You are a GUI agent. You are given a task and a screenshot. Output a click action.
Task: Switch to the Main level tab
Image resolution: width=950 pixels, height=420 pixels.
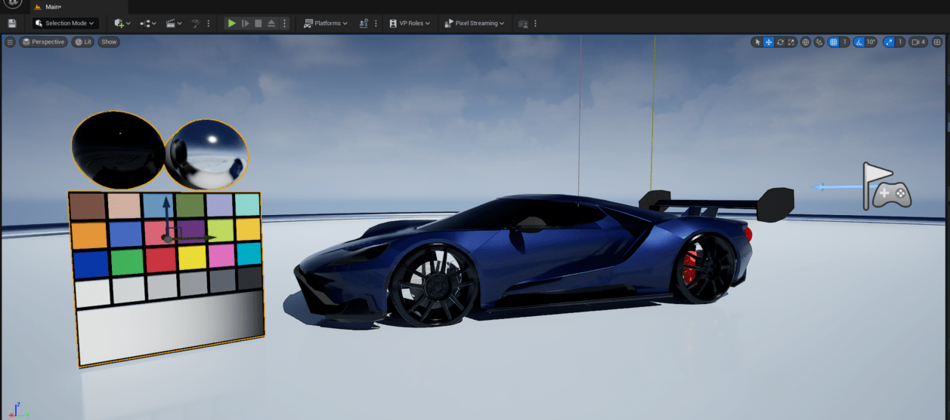(x=54, y=6)
